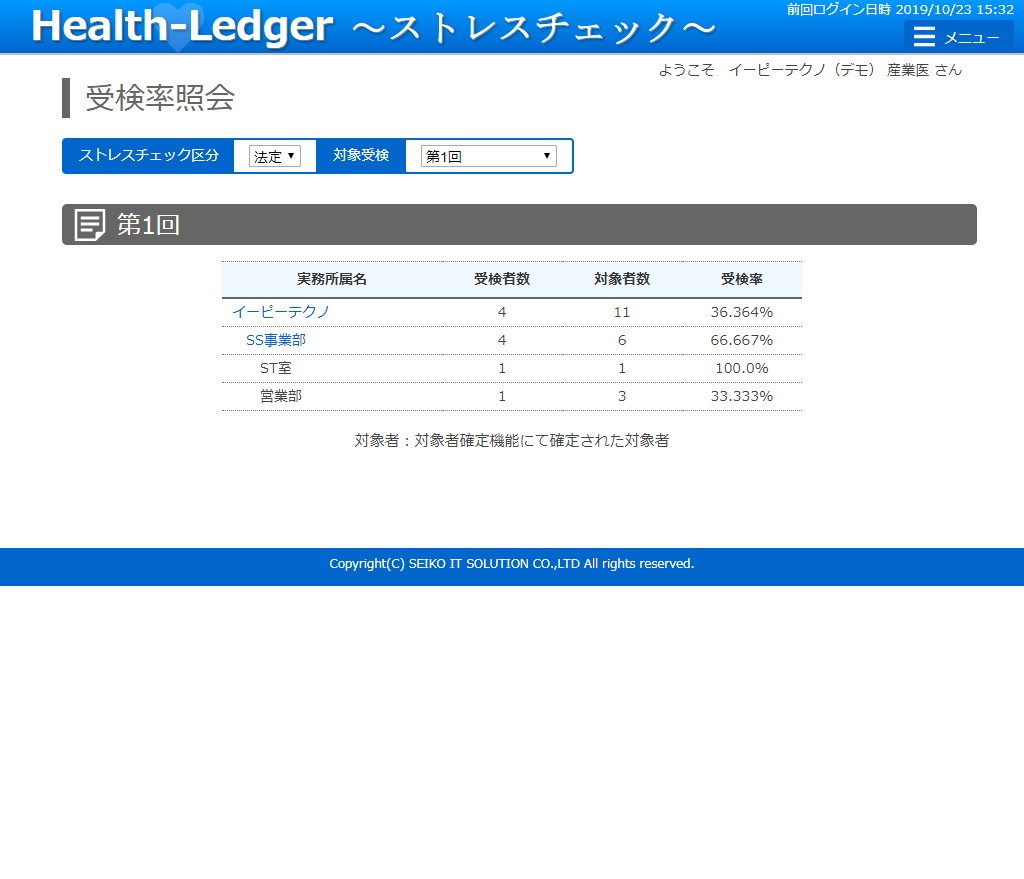Click the document icon beside 第1回 header

click(90, 225)
